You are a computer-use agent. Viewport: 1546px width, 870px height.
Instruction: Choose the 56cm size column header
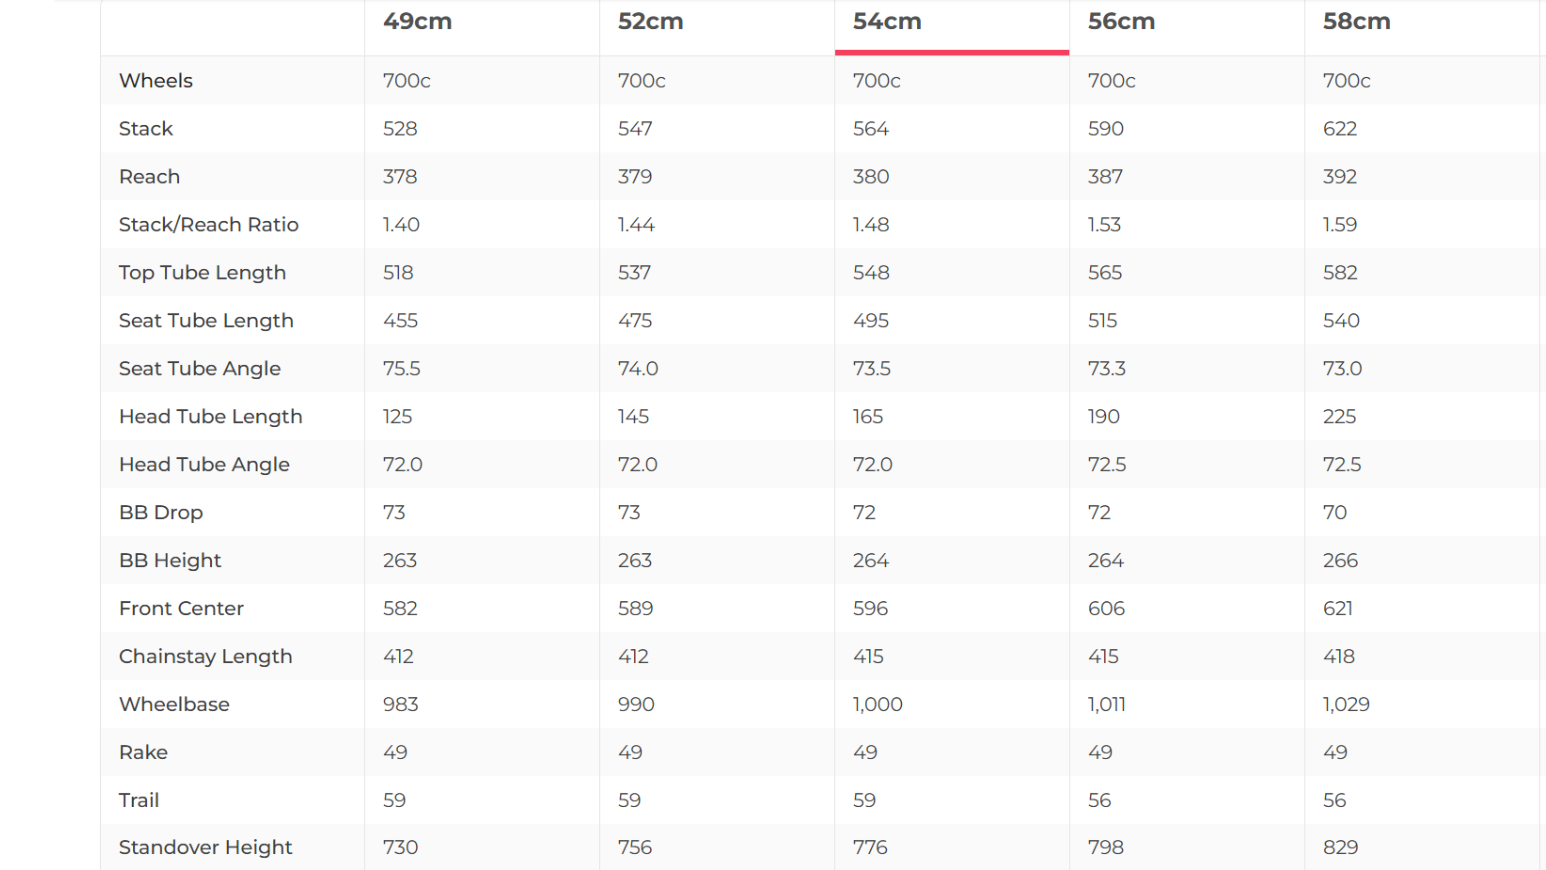point(1122,22)
